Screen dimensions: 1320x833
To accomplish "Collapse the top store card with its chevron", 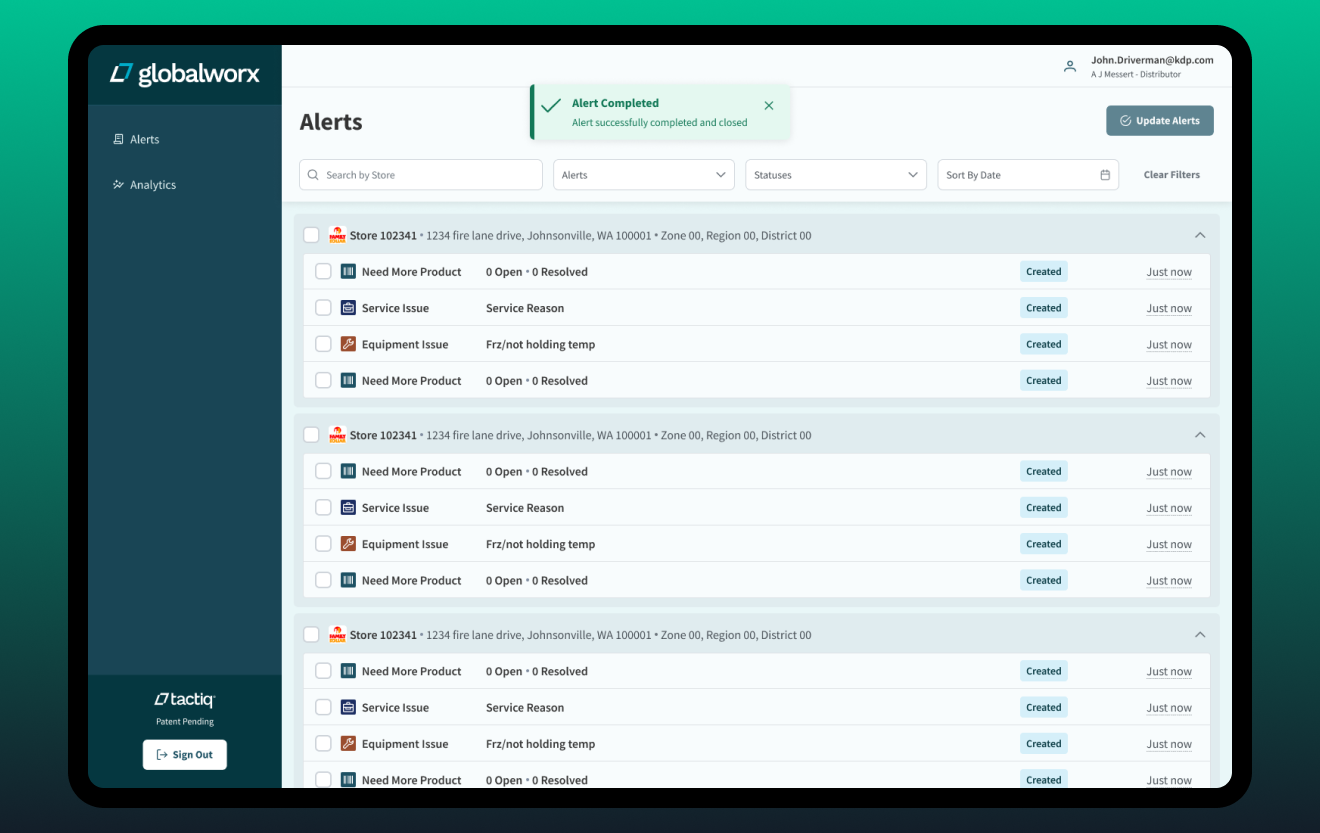I will [1200, 235].
